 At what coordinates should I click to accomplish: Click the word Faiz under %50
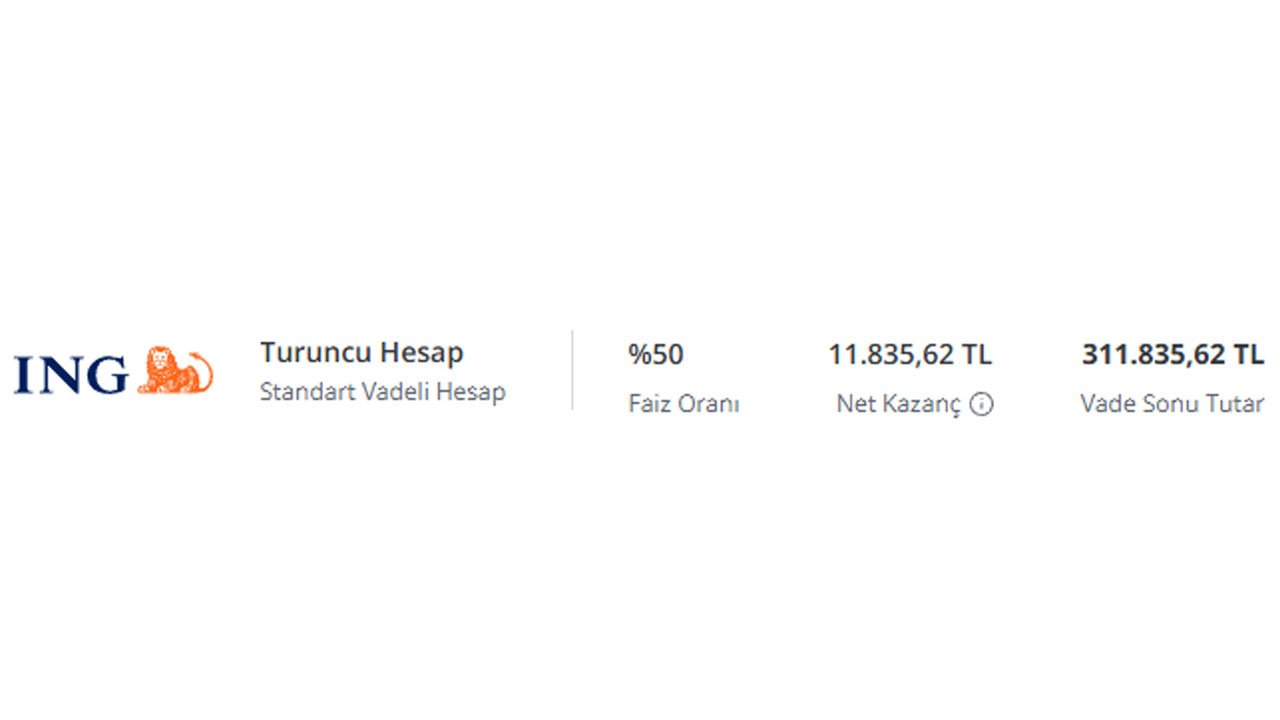pos(649,404)
